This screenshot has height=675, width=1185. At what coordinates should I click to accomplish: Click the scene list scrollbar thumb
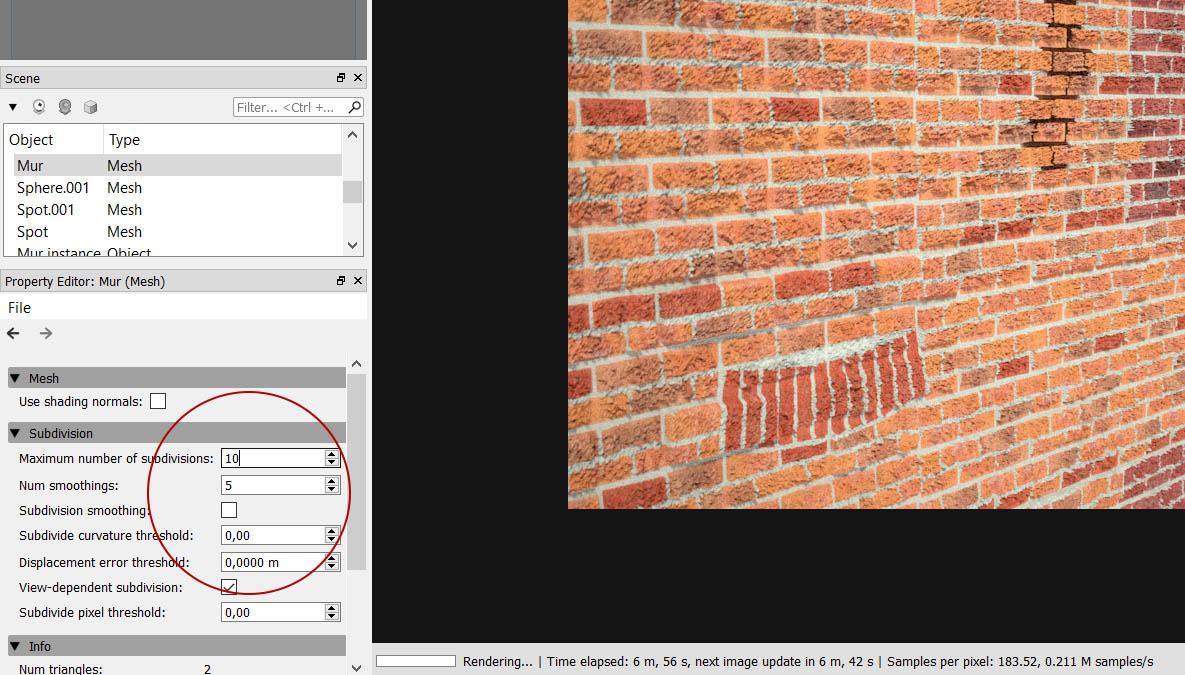pos(352,191)
